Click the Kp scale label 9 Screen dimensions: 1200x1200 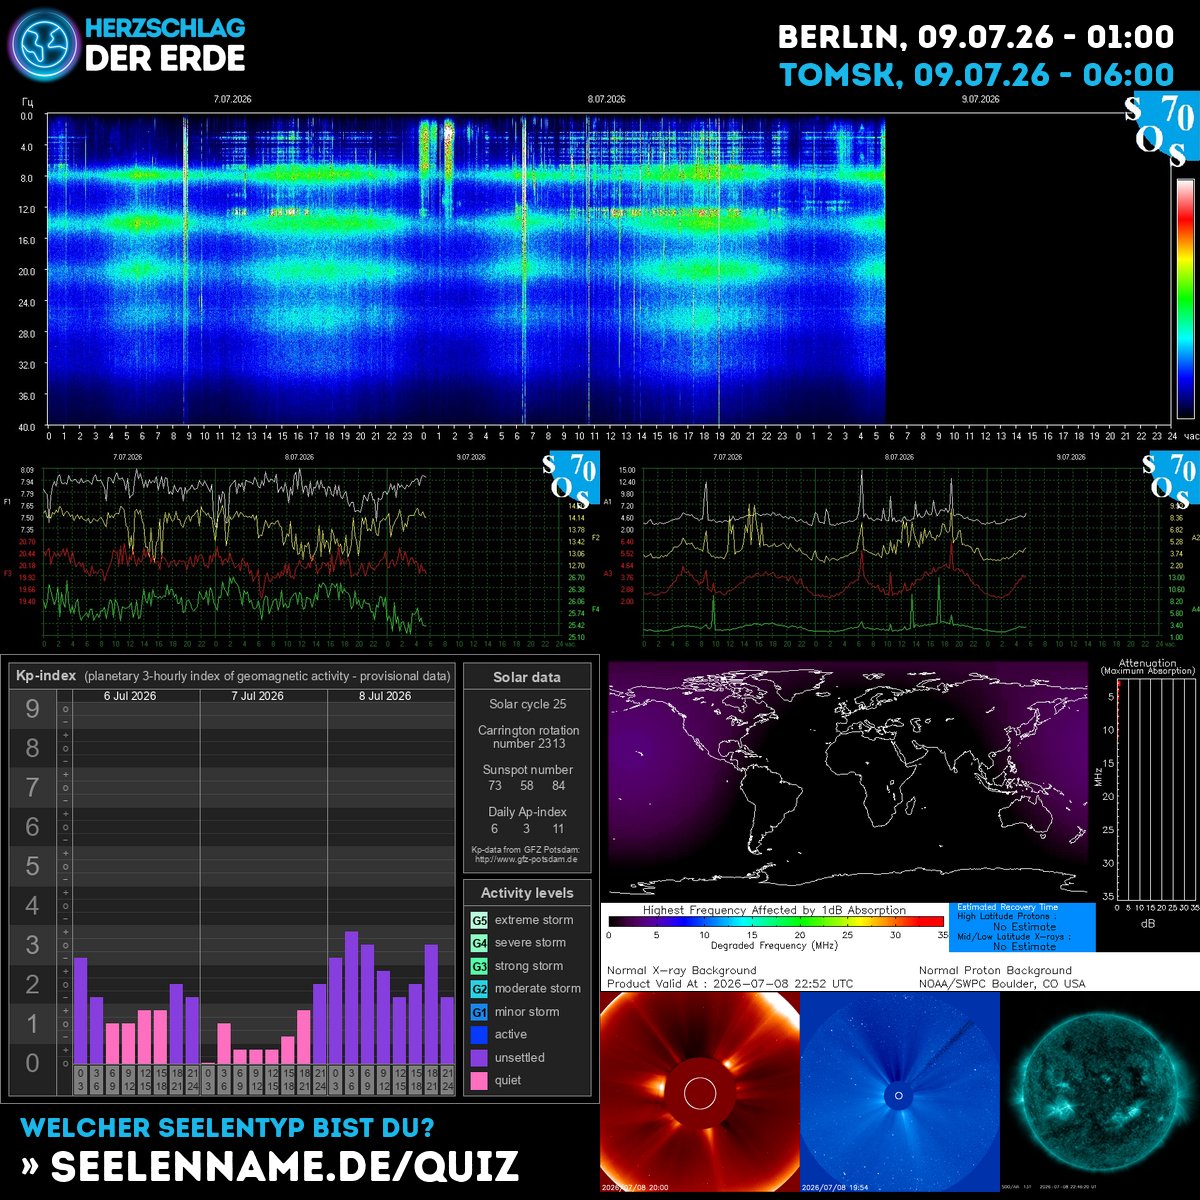coord(32,709)
